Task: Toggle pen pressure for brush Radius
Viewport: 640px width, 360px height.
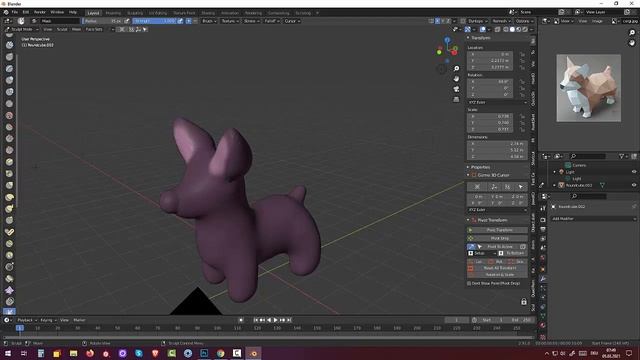Action: click(x=127, y=21)
